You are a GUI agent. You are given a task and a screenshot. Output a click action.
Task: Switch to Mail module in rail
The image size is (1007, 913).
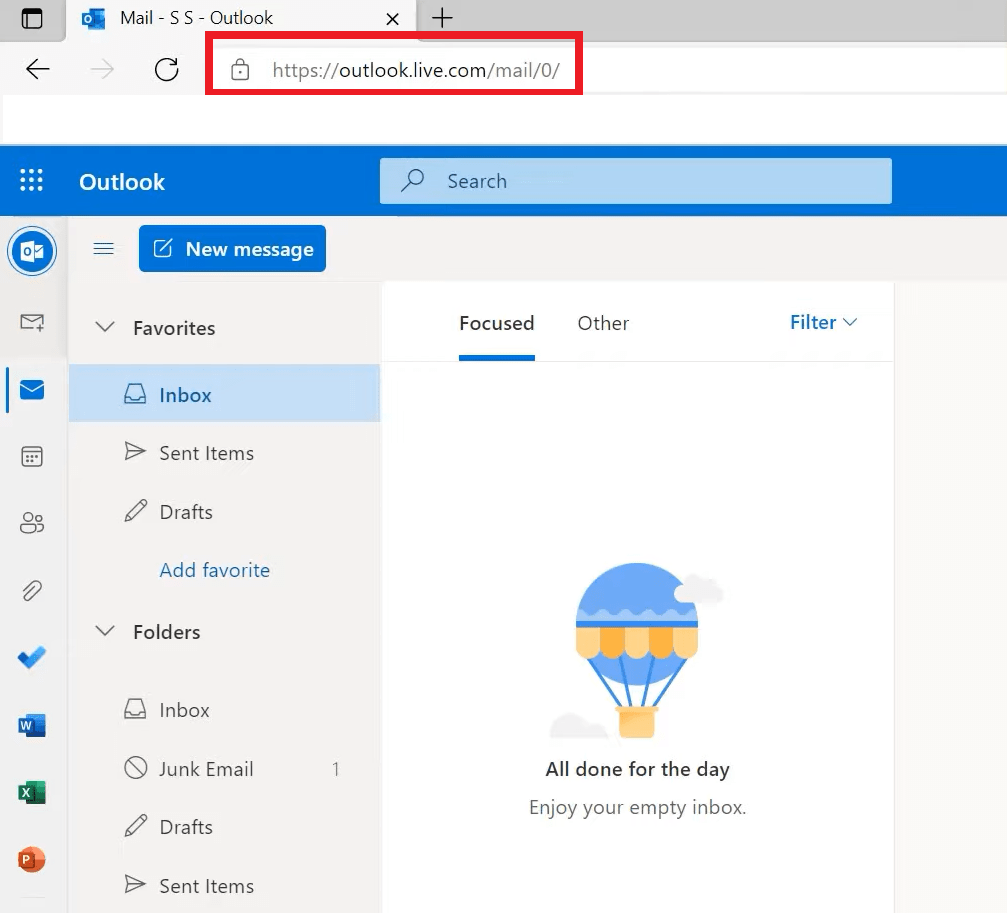[x=32, y=390]
